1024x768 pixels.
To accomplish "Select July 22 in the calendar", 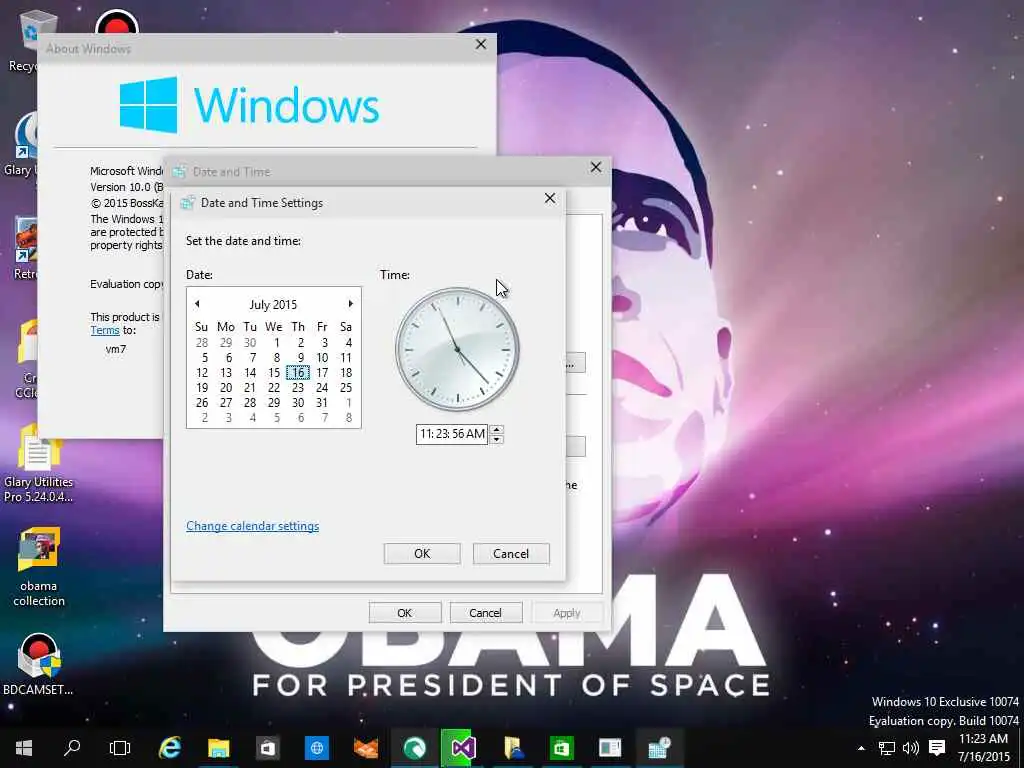I will [274, 388].
